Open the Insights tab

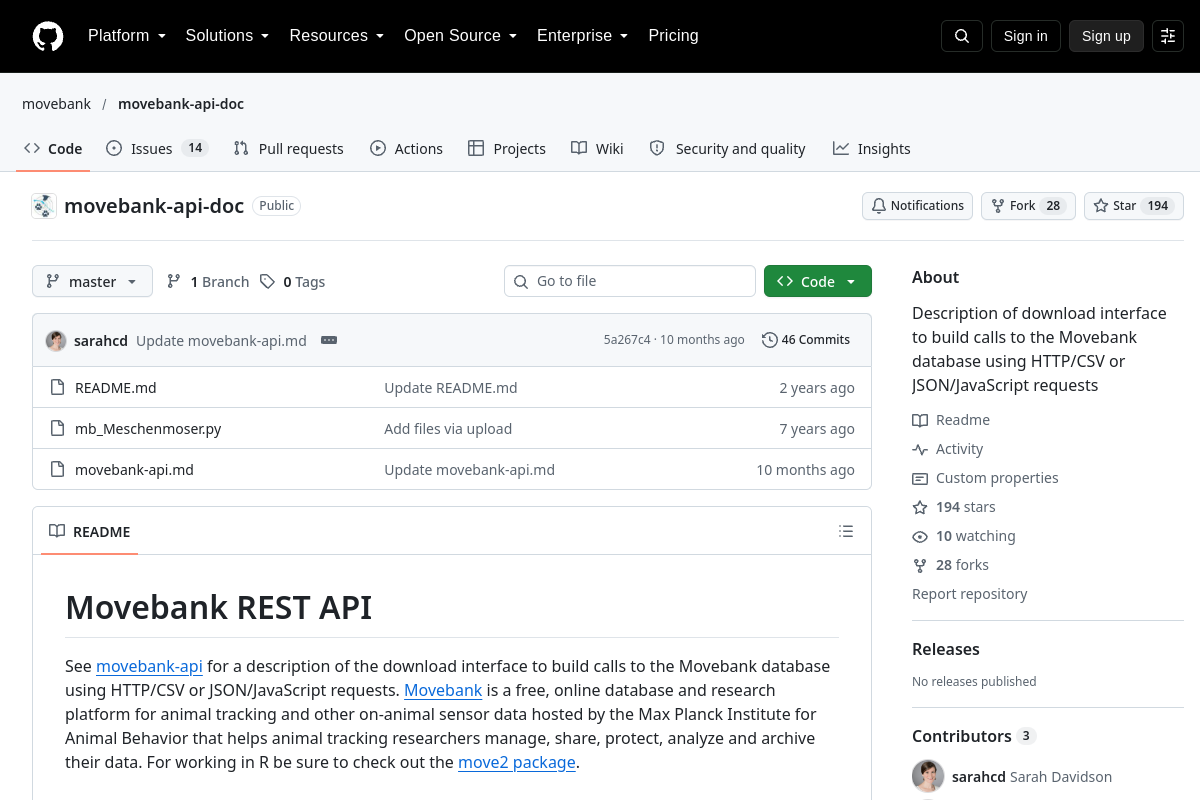click(872, 148)
